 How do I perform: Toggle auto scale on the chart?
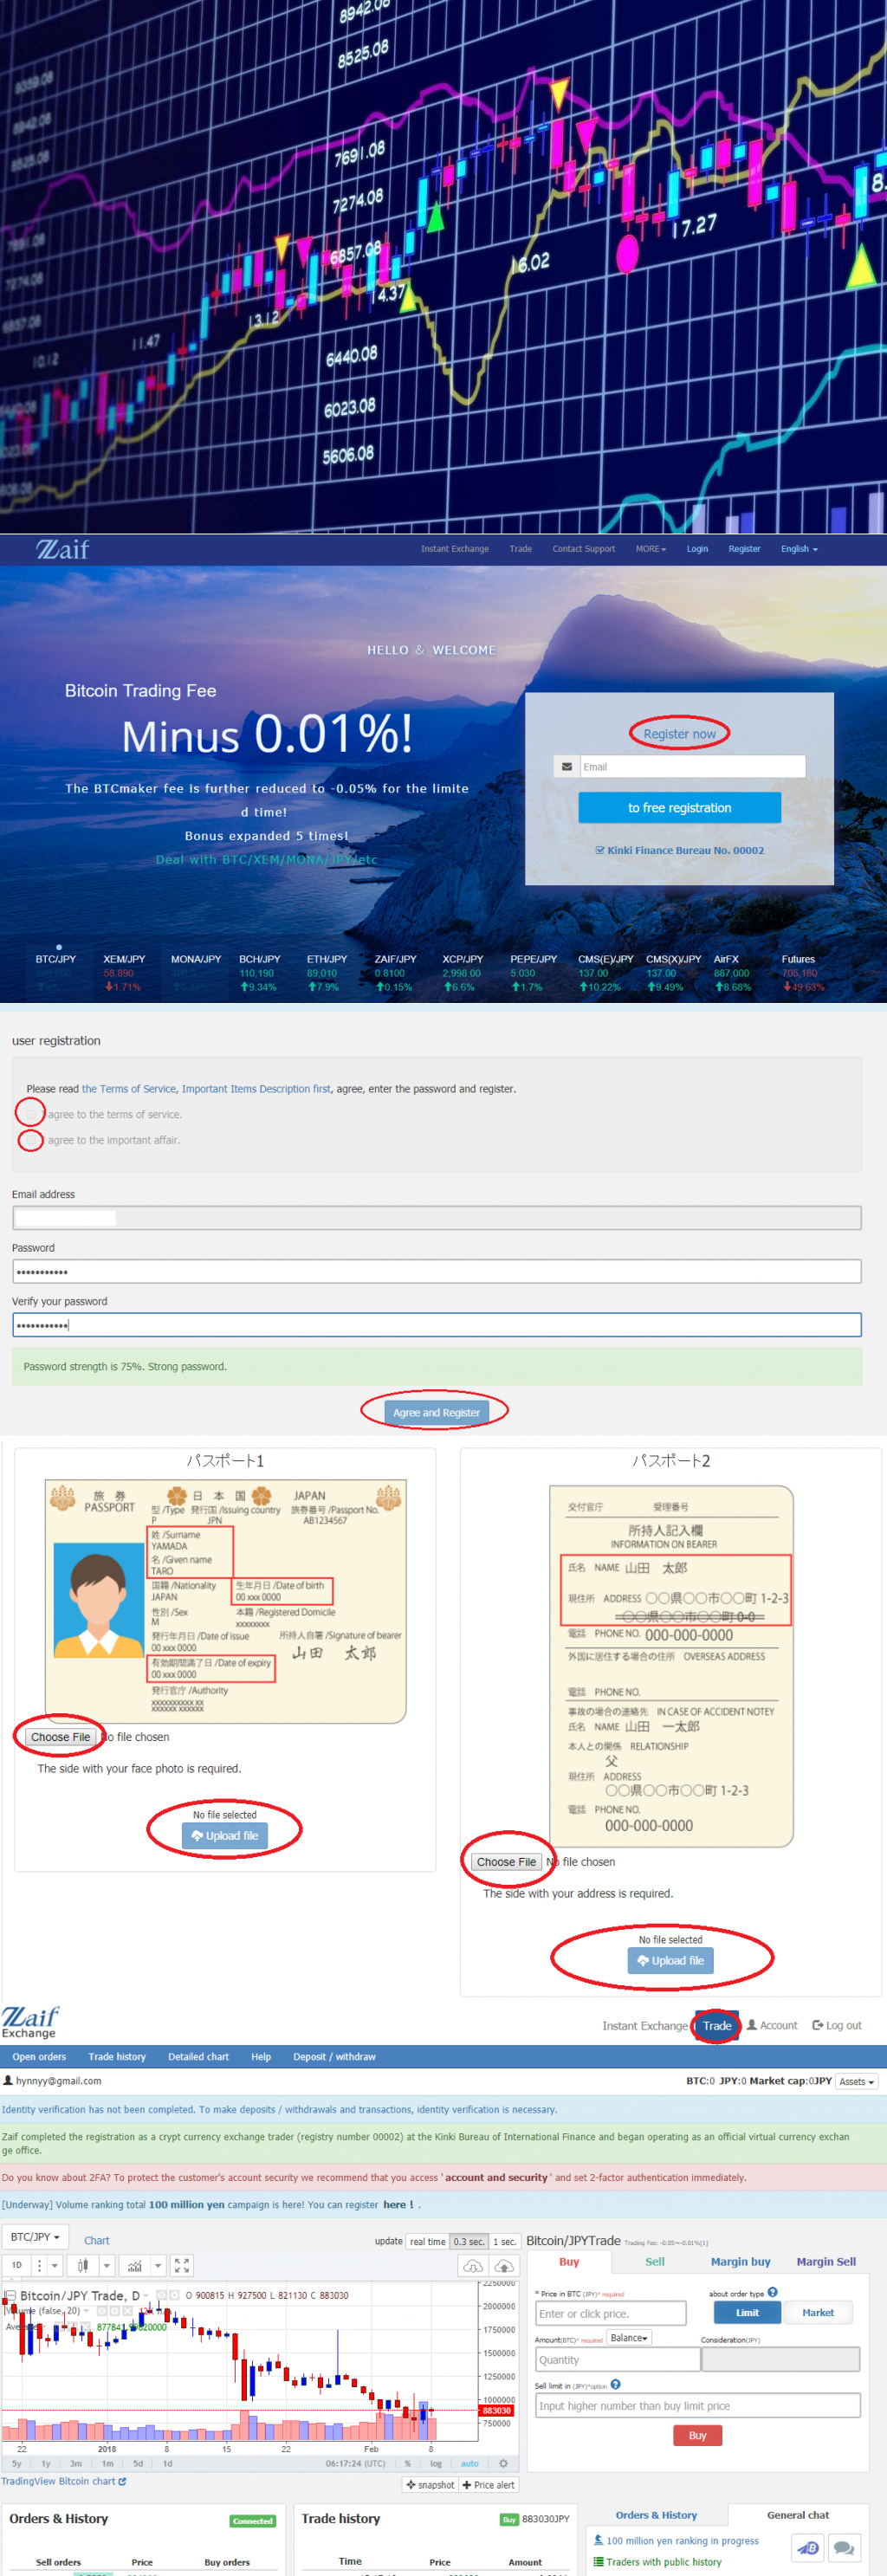469,2463
